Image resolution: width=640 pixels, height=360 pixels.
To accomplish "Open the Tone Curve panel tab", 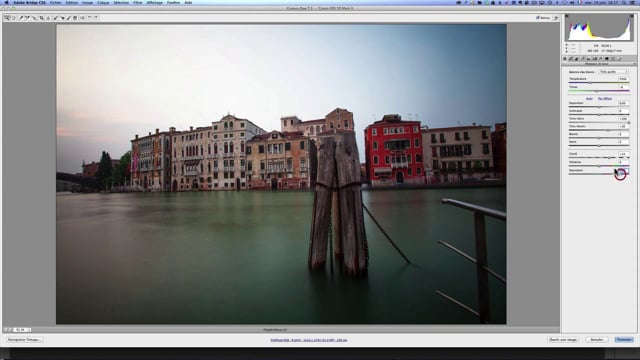I will tap(571, 59).
